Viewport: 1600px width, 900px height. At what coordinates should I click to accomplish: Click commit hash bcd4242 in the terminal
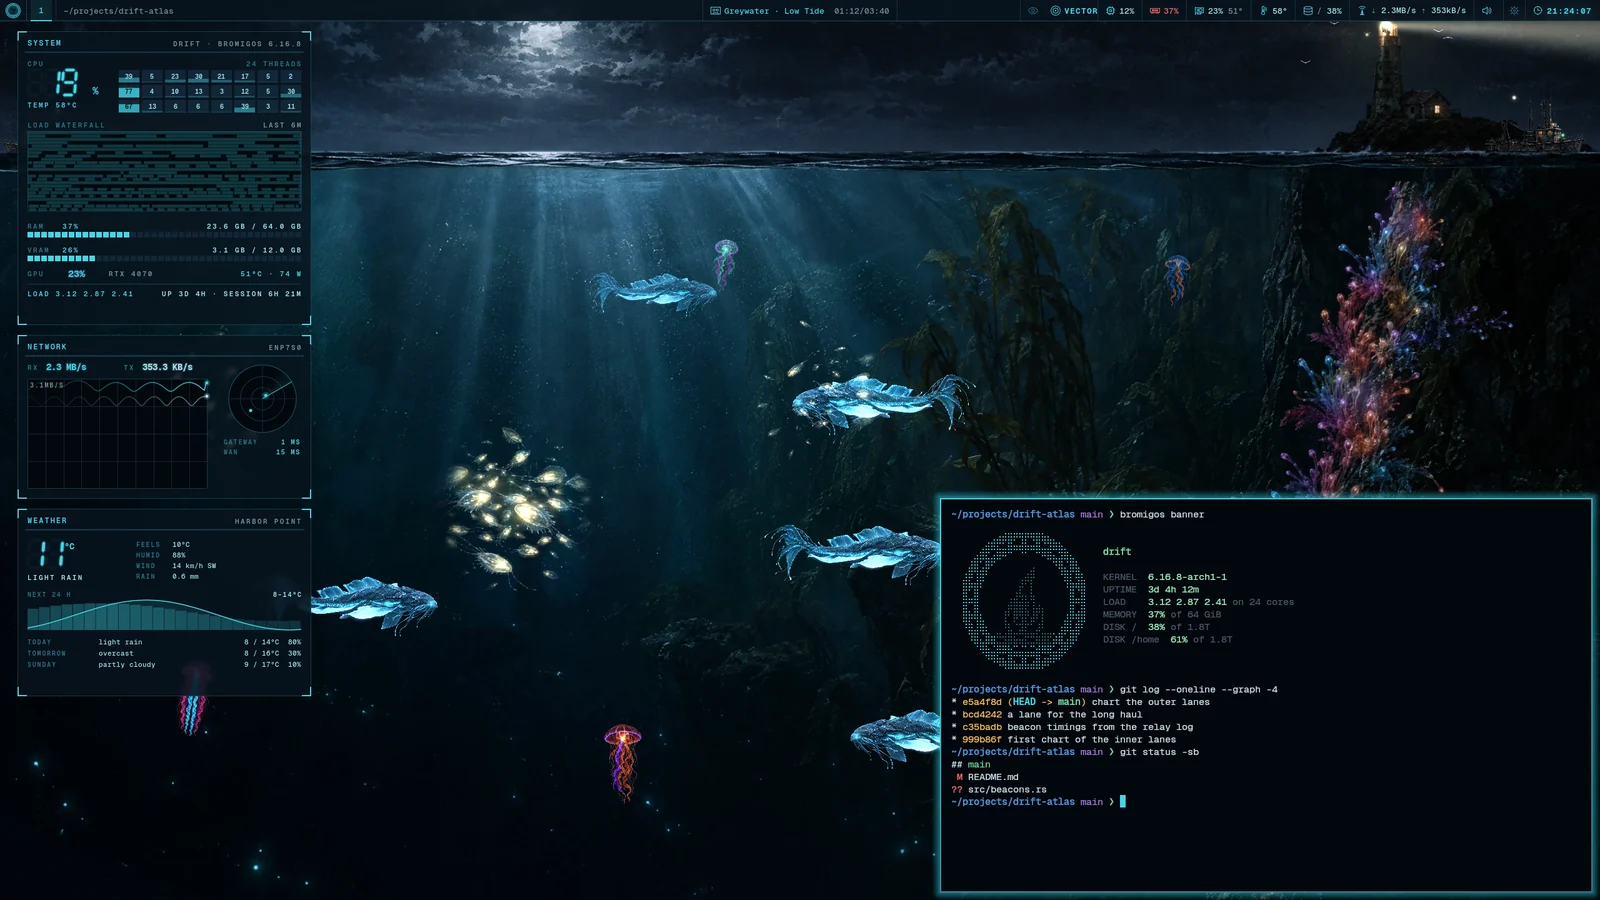982,715
